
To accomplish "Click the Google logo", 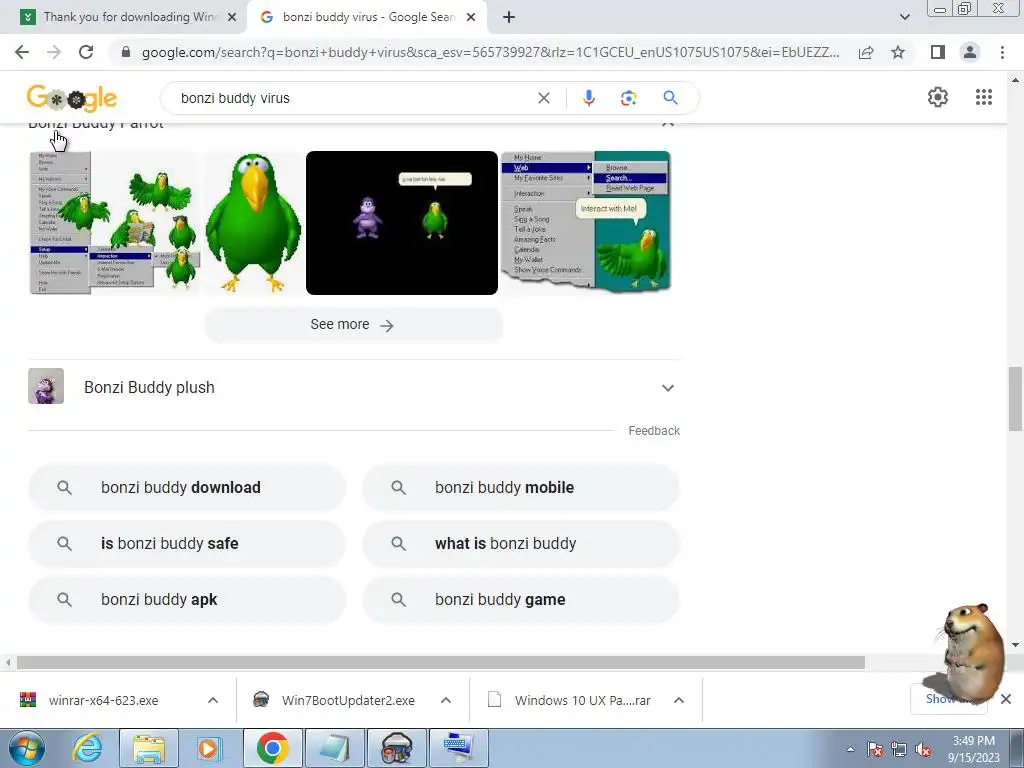I will pyautogui.click(x=72, y=98).
